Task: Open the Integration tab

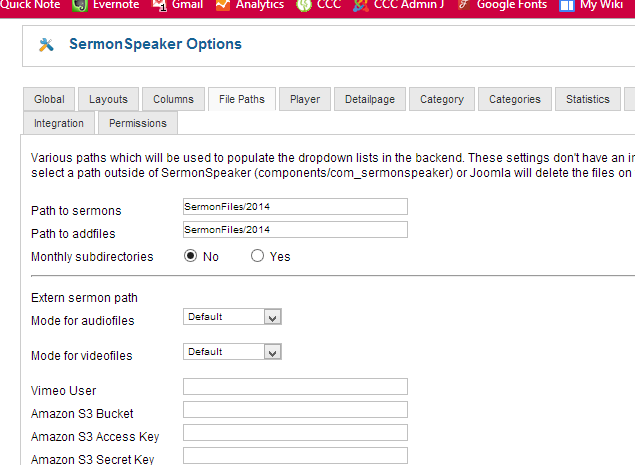Action: coord(59,123)
